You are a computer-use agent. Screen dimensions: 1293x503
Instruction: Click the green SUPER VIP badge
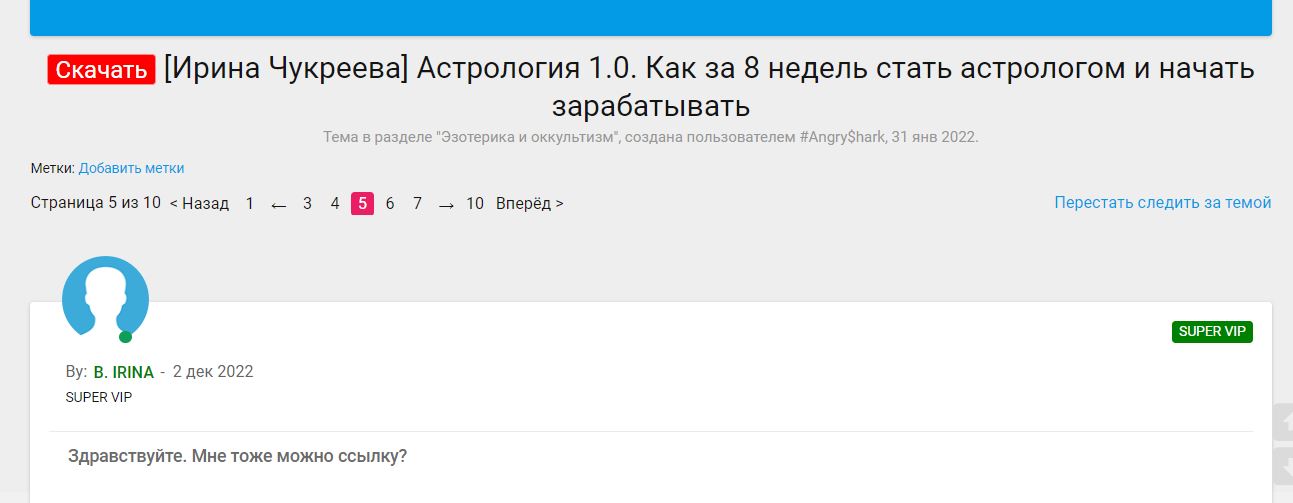[1212, 332]
